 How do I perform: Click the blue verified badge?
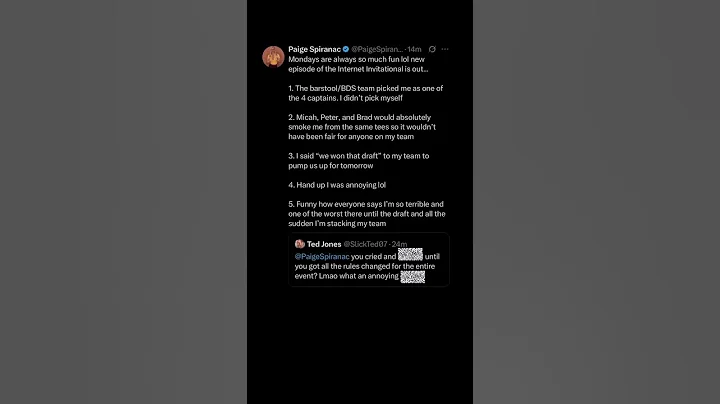pyautogui.click(x=346, y=49)
